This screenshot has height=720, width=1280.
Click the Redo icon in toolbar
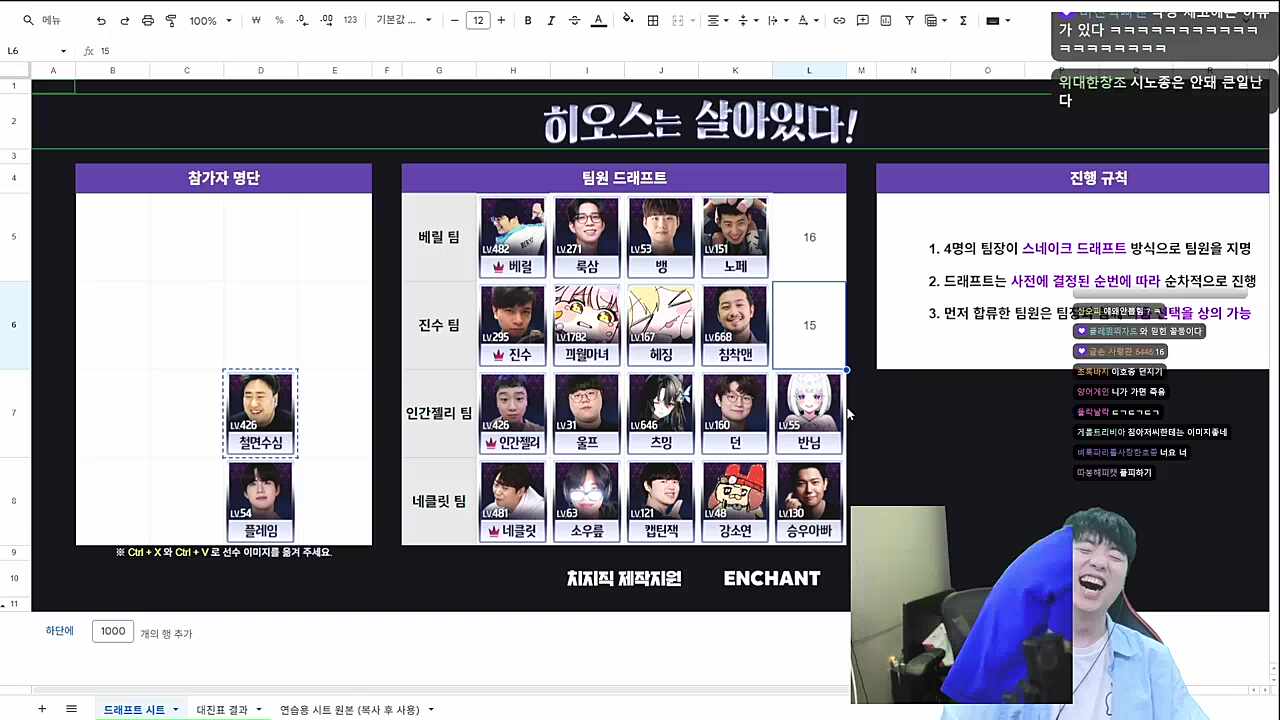point(124,20)
